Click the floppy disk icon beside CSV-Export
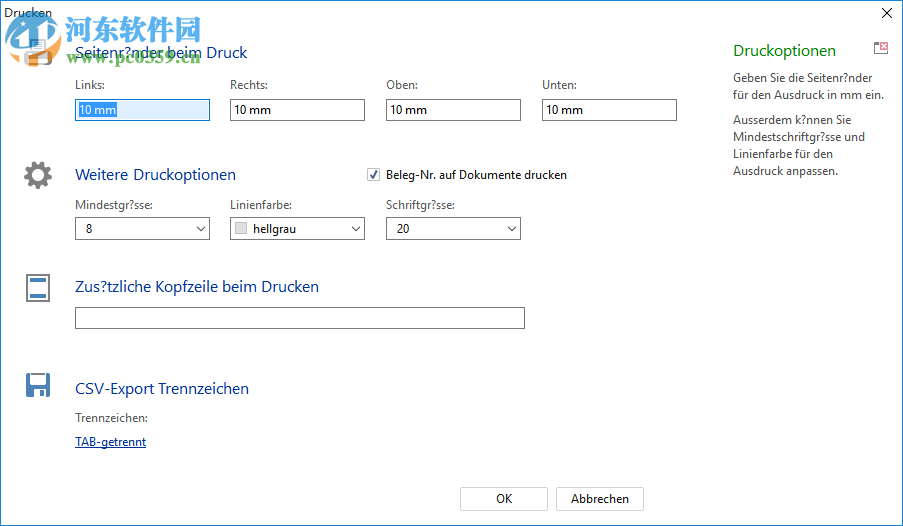The width and height of the screenshot is (903, 526). [38, 386]
